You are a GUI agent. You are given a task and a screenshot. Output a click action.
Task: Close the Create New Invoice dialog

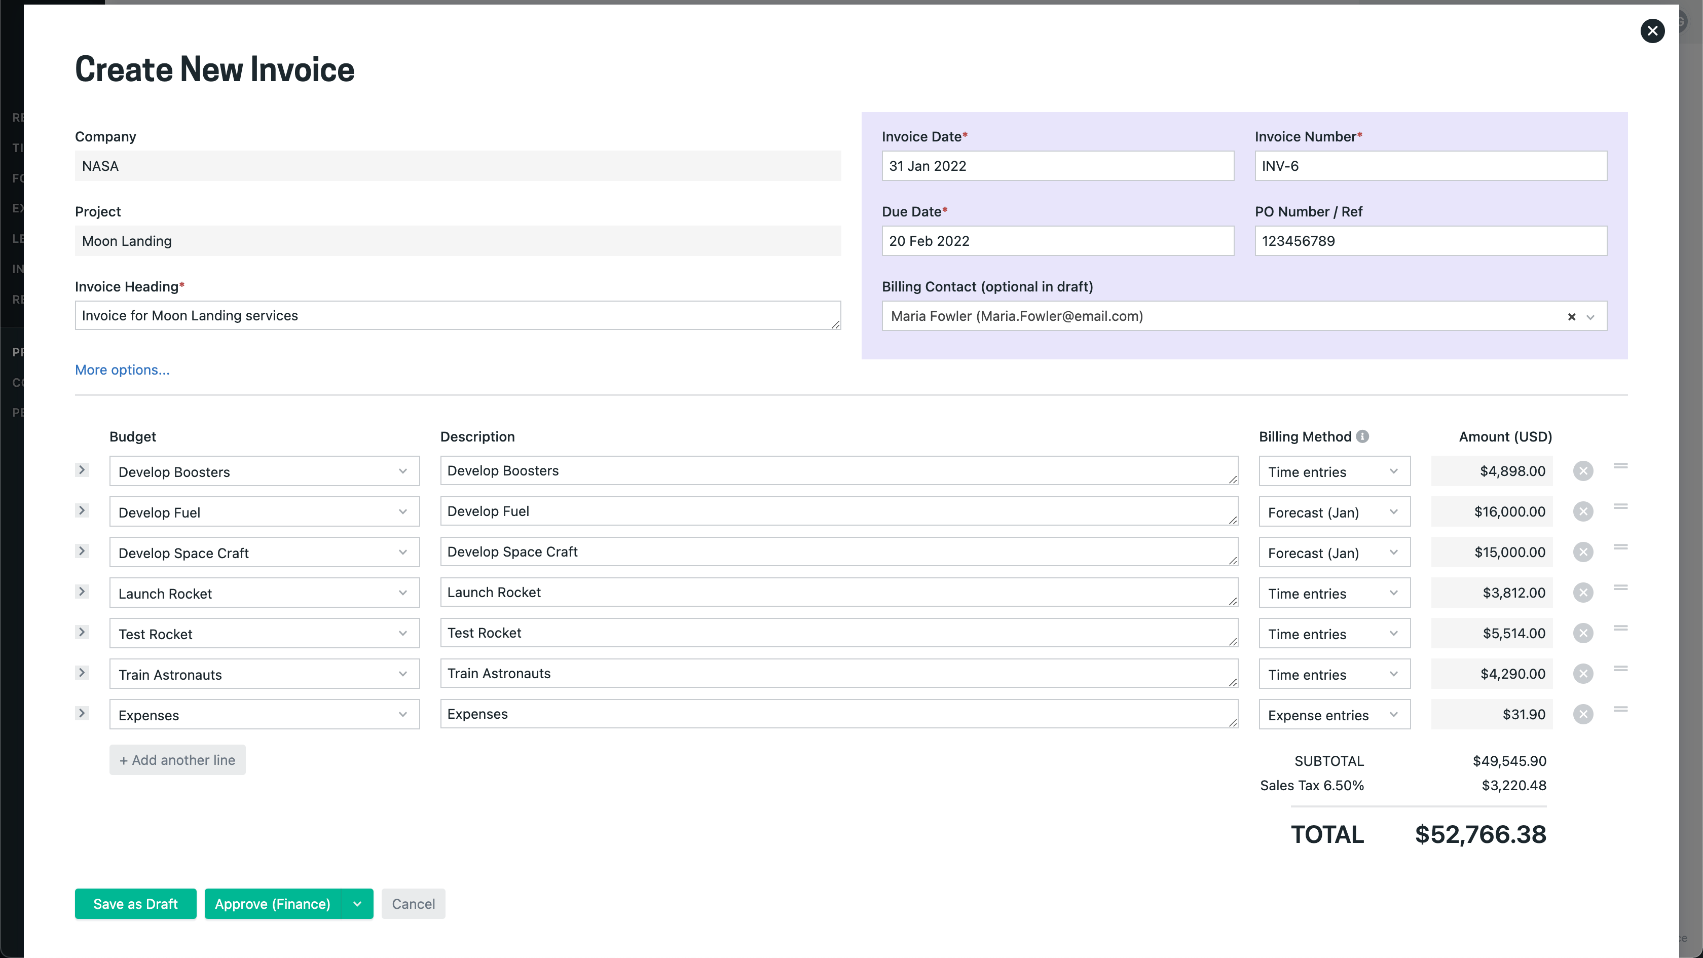click(x=1652, y=31)
